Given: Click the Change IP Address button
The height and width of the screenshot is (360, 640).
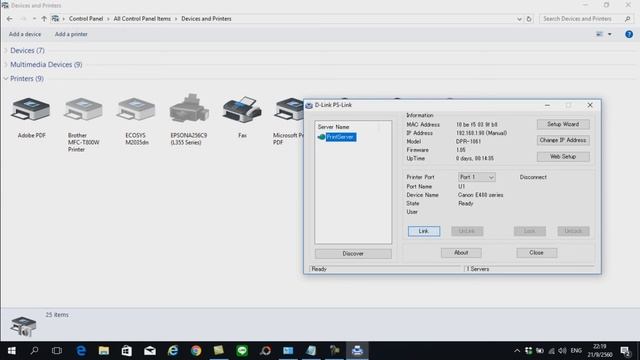Looking at the screenshot, I should (x=563, y=140).
